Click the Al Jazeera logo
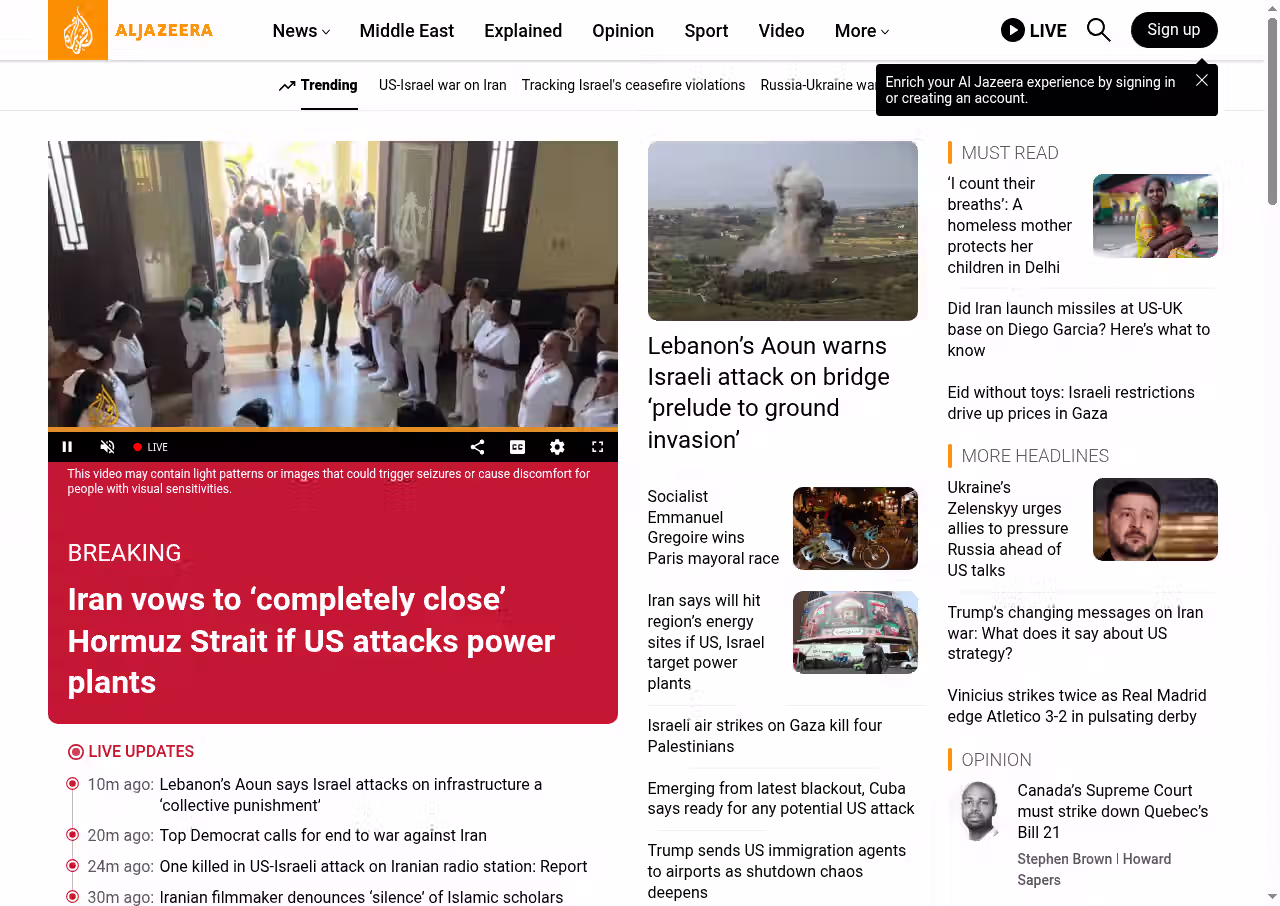The image size is (1280, 906). (131, 30)
